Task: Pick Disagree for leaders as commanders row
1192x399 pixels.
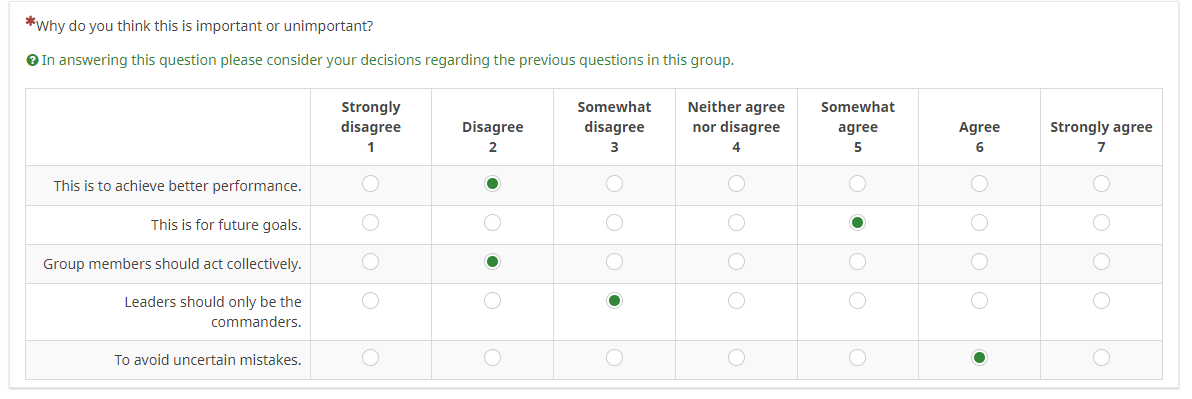Action: click(x=493, y=301)
